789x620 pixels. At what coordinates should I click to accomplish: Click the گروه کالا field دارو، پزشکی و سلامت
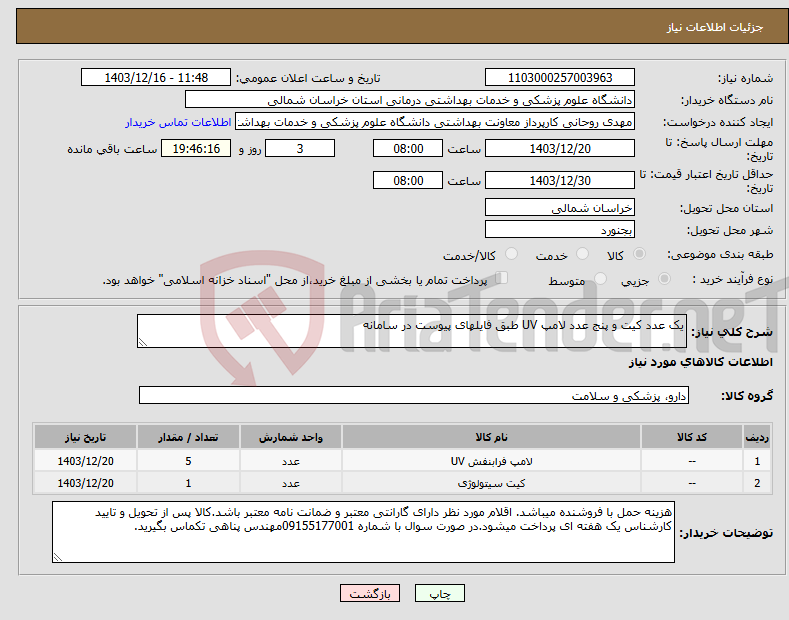coord(414,396)
